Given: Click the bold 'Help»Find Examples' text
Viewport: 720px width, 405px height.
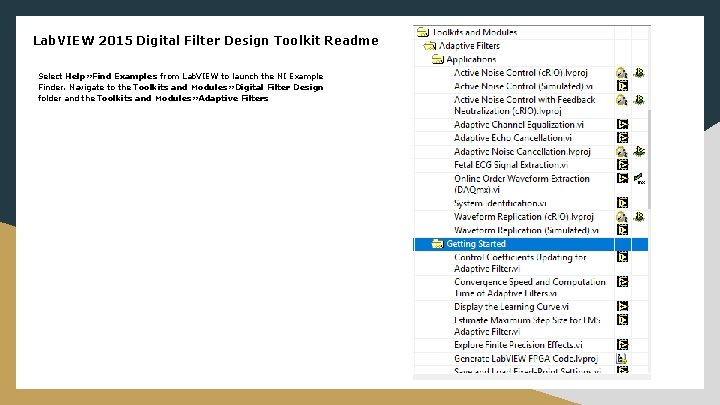Looking at the screenshot, I should point(111,76).
